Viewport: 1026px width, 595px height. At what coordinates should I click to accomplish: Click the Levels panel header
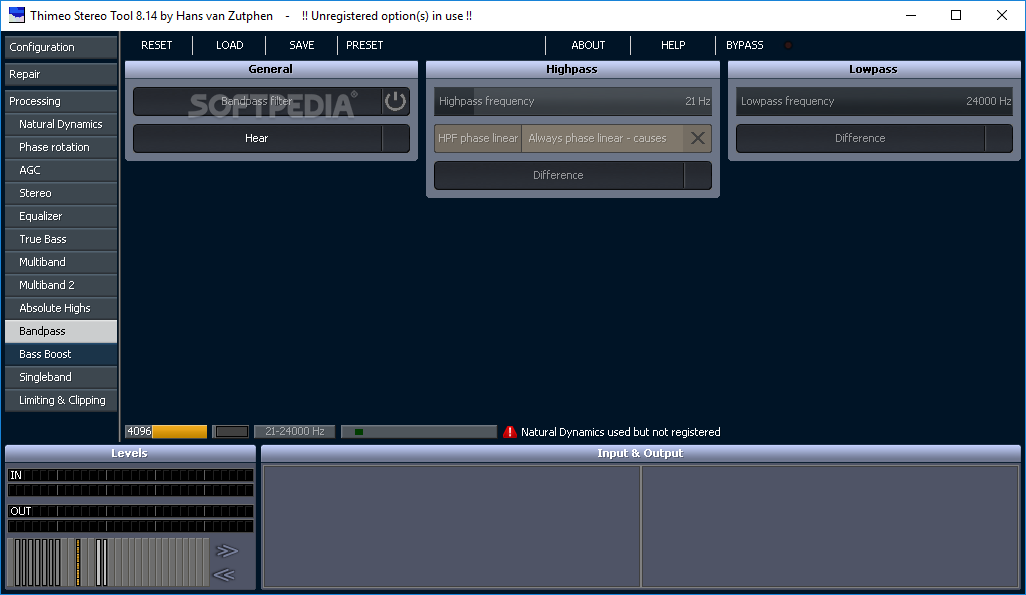[x=130, y=453]
